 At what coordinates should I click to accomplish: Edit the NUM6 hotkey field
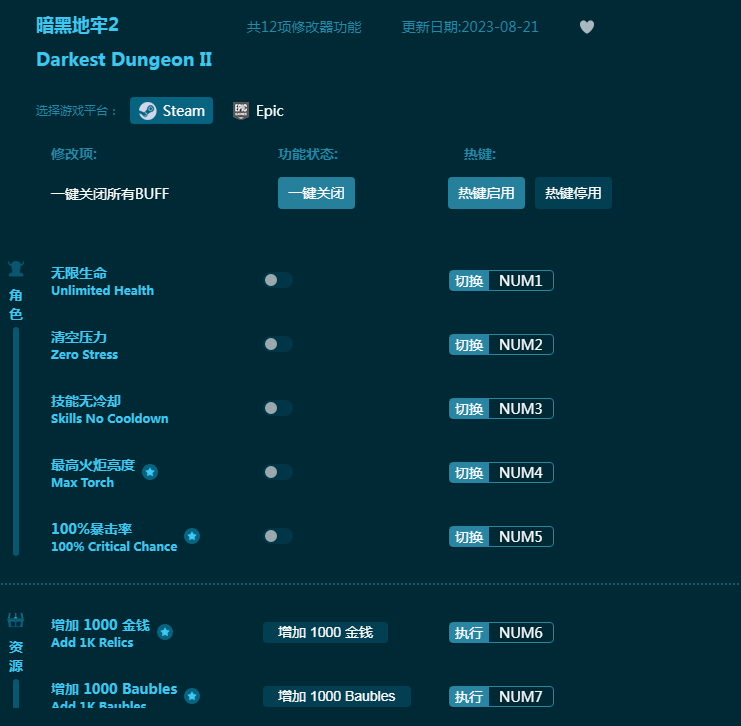pos(521,632)
